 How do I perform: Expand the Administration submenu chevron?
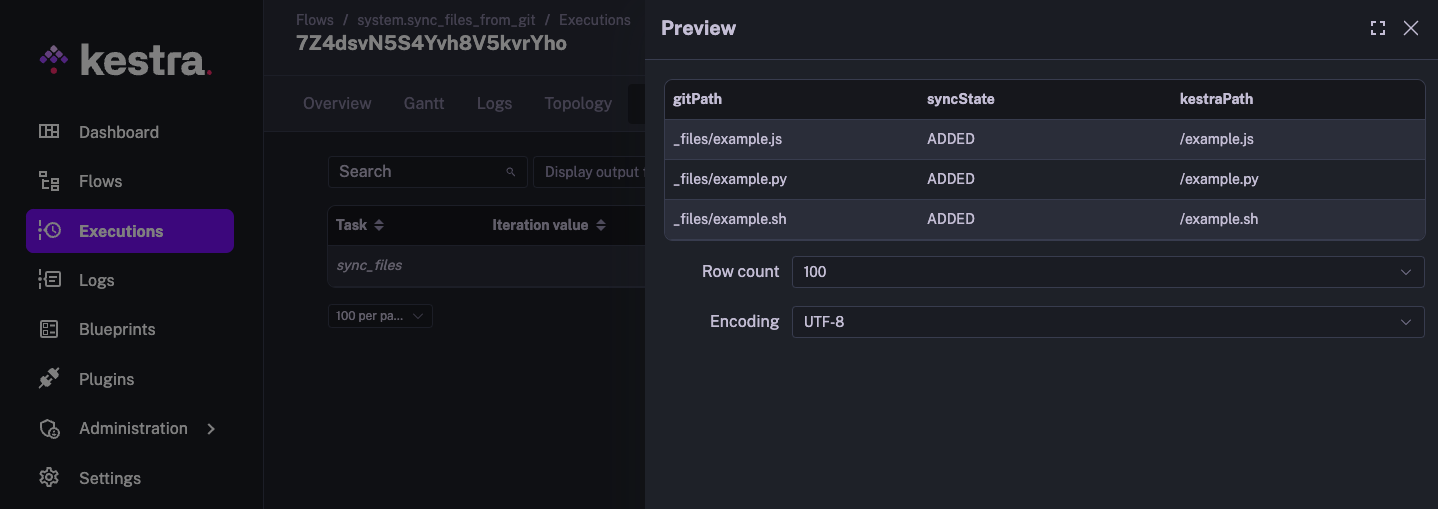click(211, 429)
